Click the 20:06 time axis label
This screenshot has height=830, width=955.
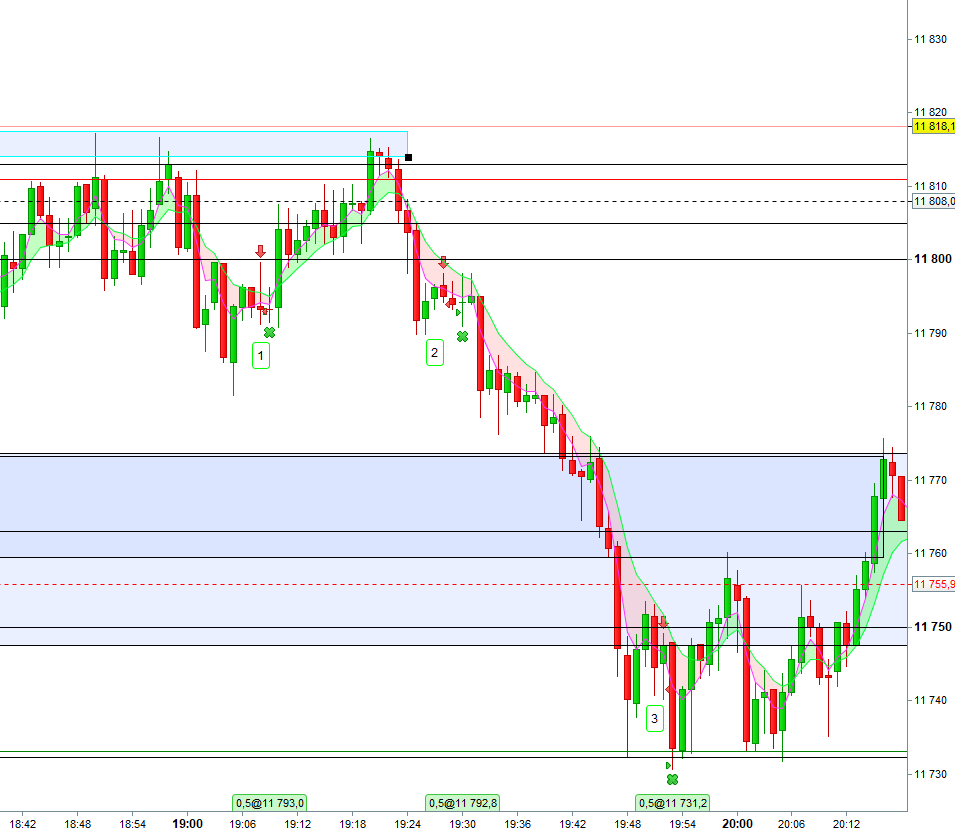(x=791, y=824)
